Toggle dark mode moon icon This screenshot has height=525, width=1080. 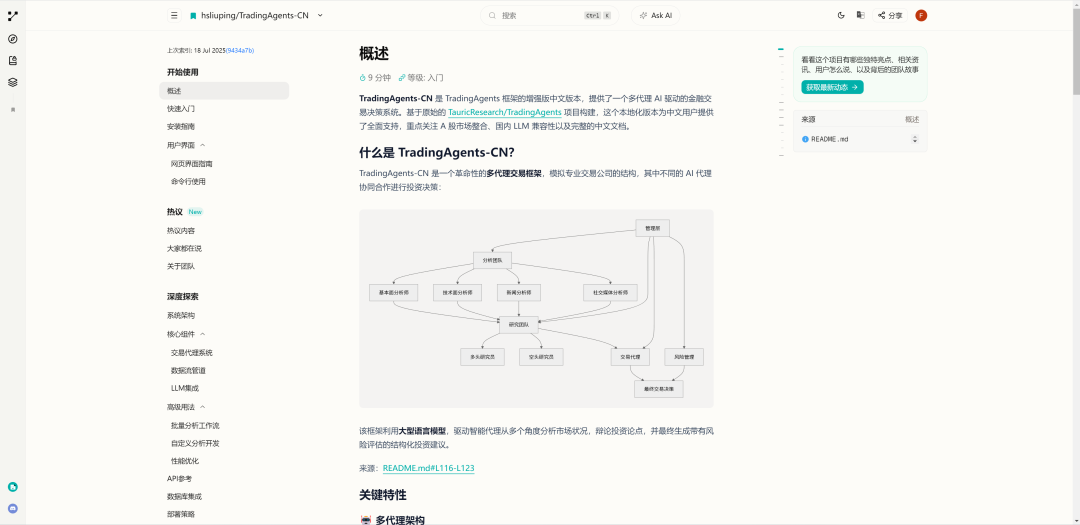[x=841, y=15]
